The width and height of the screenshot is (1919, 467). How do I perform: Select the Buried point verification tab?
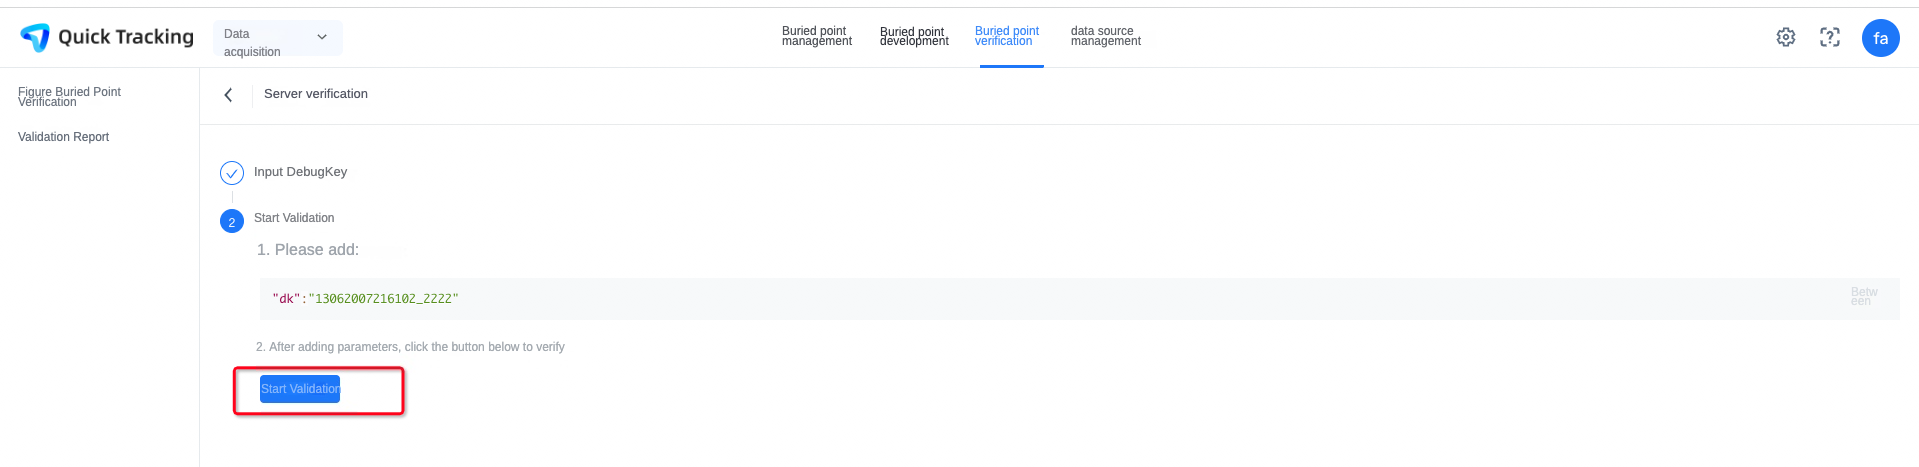coord(1007,36)
